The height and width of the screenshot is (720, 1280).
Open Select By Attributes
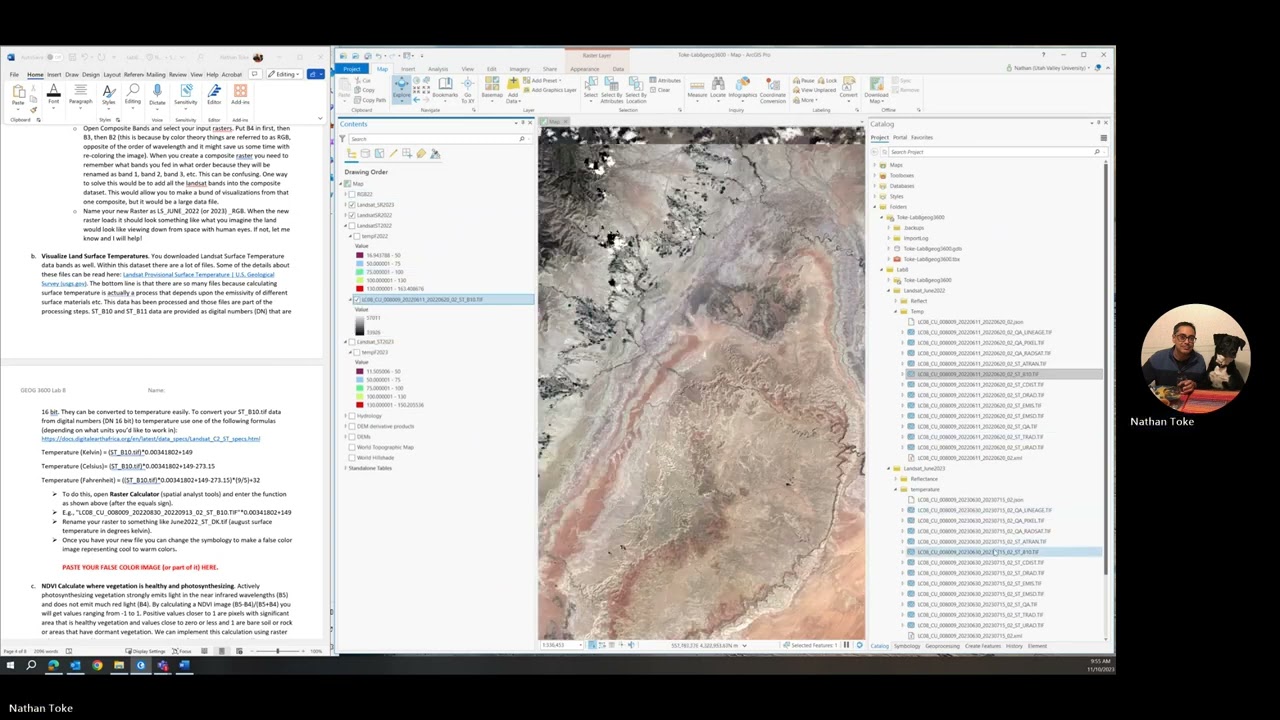611,89
